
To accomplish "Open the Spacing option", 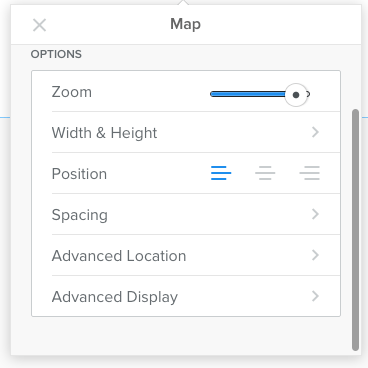I will point(196,214).
